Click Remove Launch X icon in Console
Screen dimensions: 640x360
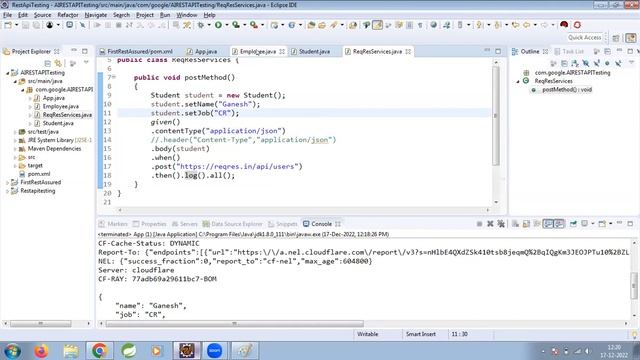[x=490, y=224]
